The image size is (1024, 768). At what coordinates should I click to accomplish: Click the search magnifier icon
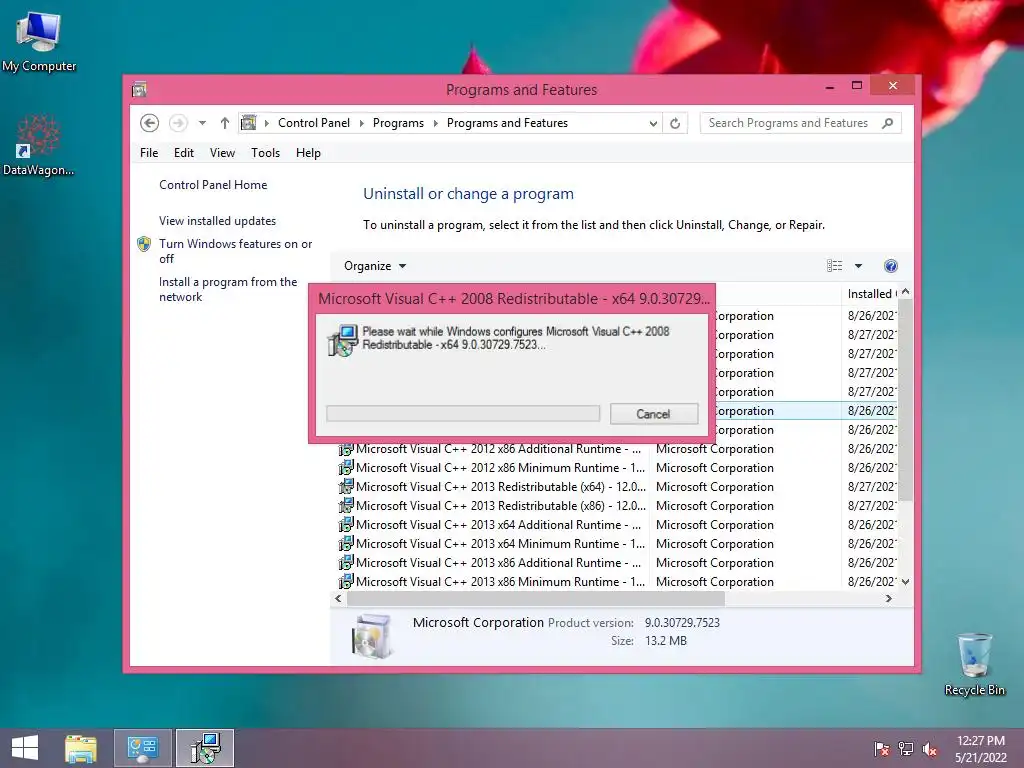(888, 123)
